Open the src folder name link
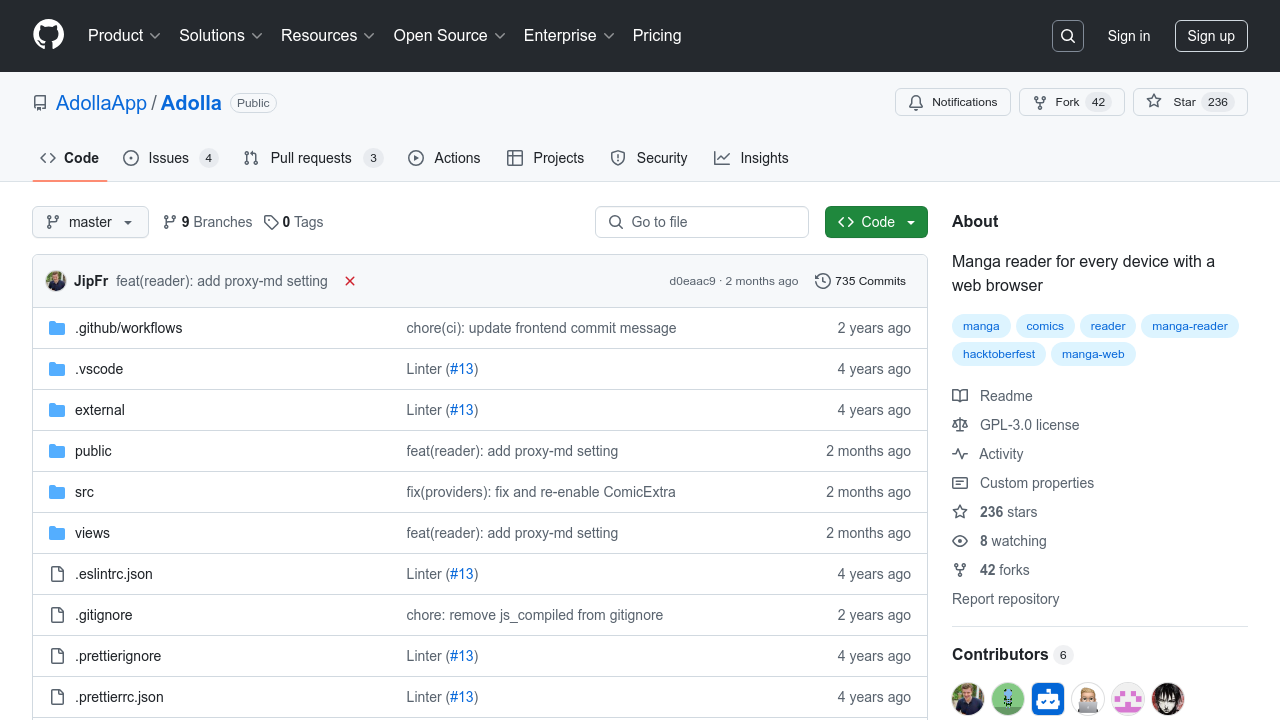Screen dimensions: 1280x720 84,492
